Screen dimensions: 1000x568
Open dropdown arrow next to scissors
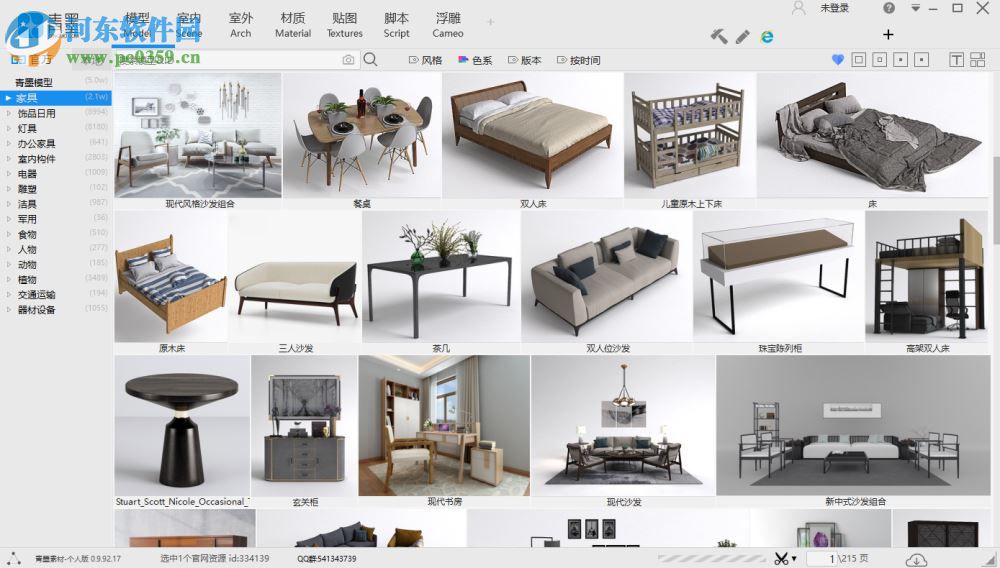click(794, 558)
